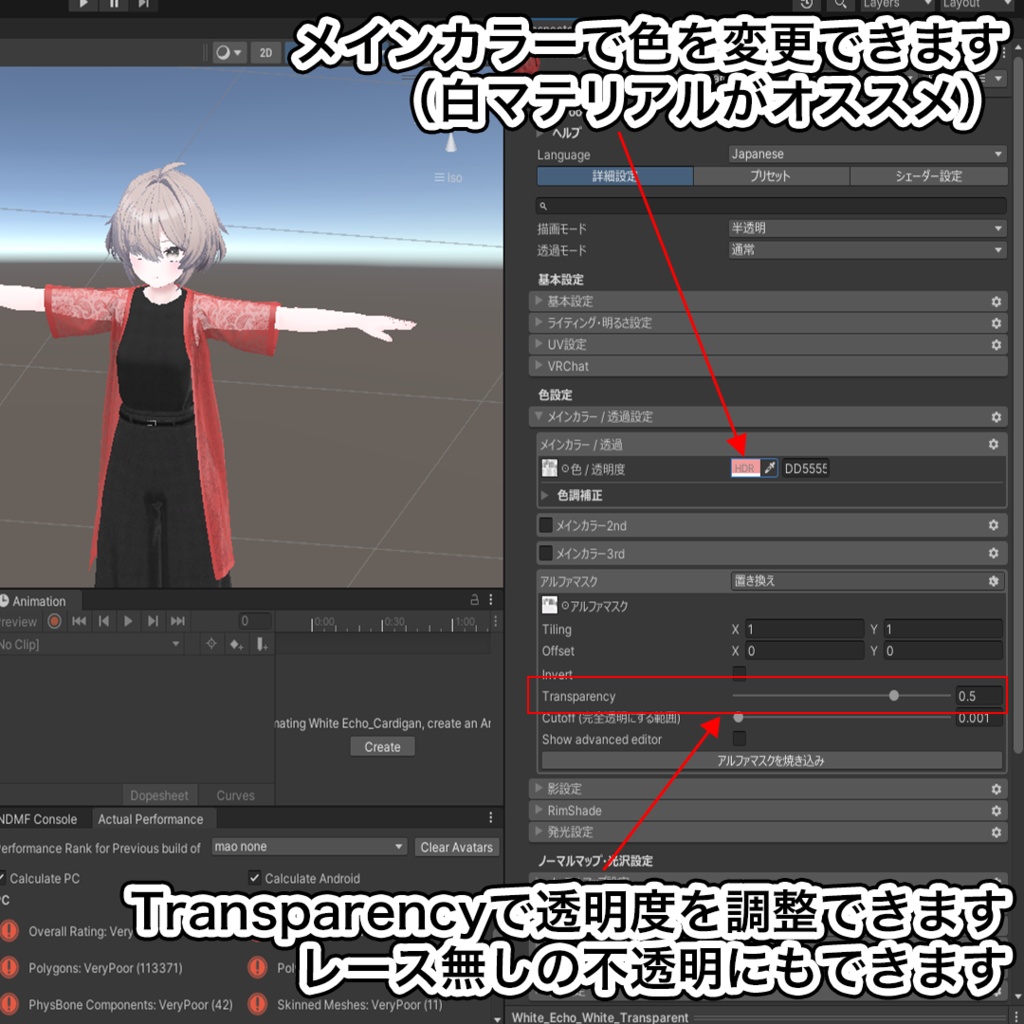
Task: Click the Create button in Animation panel
Action: coord(383,746)
